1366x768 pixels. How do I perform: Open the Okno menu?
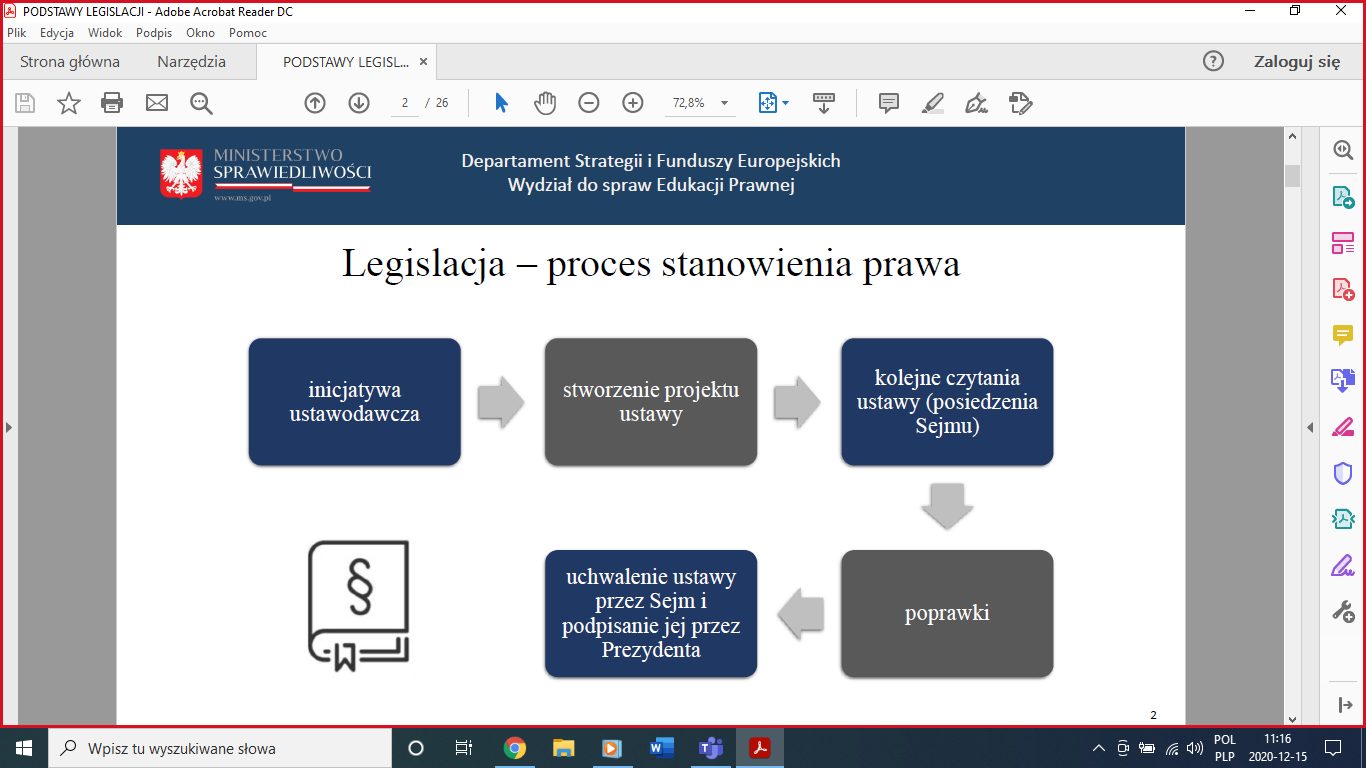(200, 33)
